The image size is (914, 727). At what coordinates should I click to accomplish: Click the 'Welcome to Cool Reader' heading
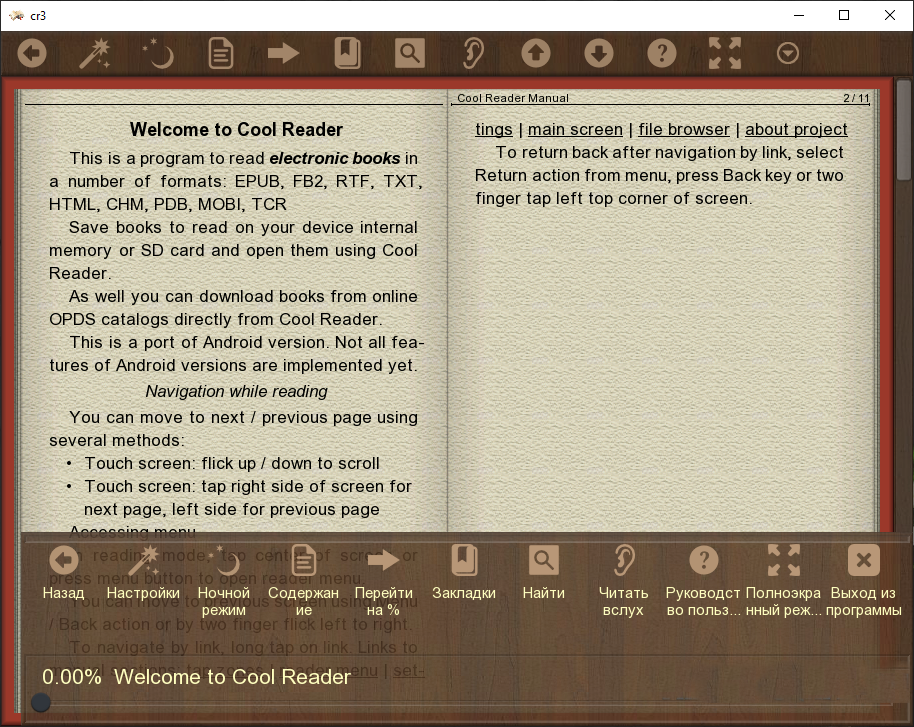coord(236,129)
